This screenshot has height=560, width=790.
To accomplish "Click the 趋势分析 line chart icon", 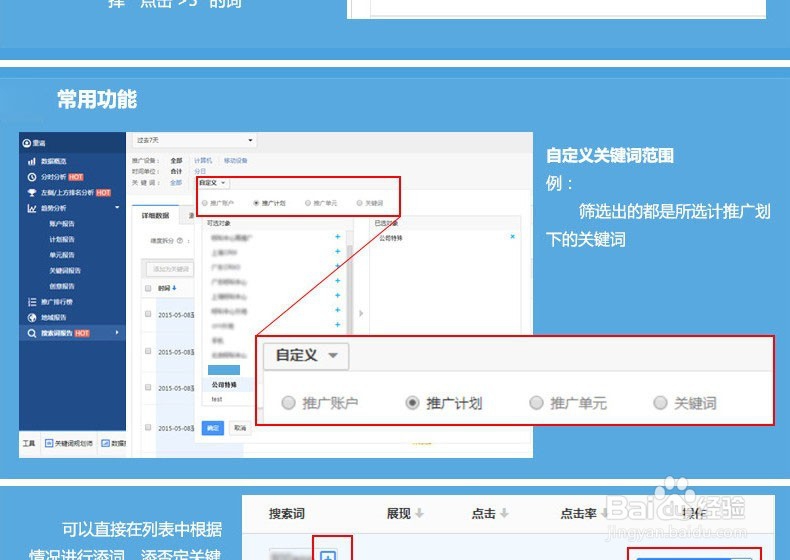I will point(32,208).
